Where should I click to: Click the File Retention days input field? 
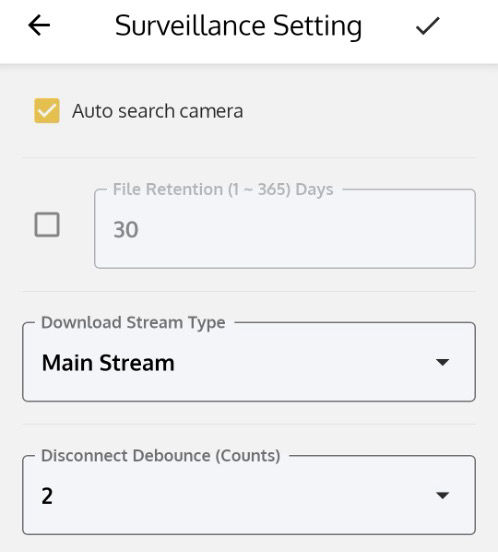tap(285, 229)
